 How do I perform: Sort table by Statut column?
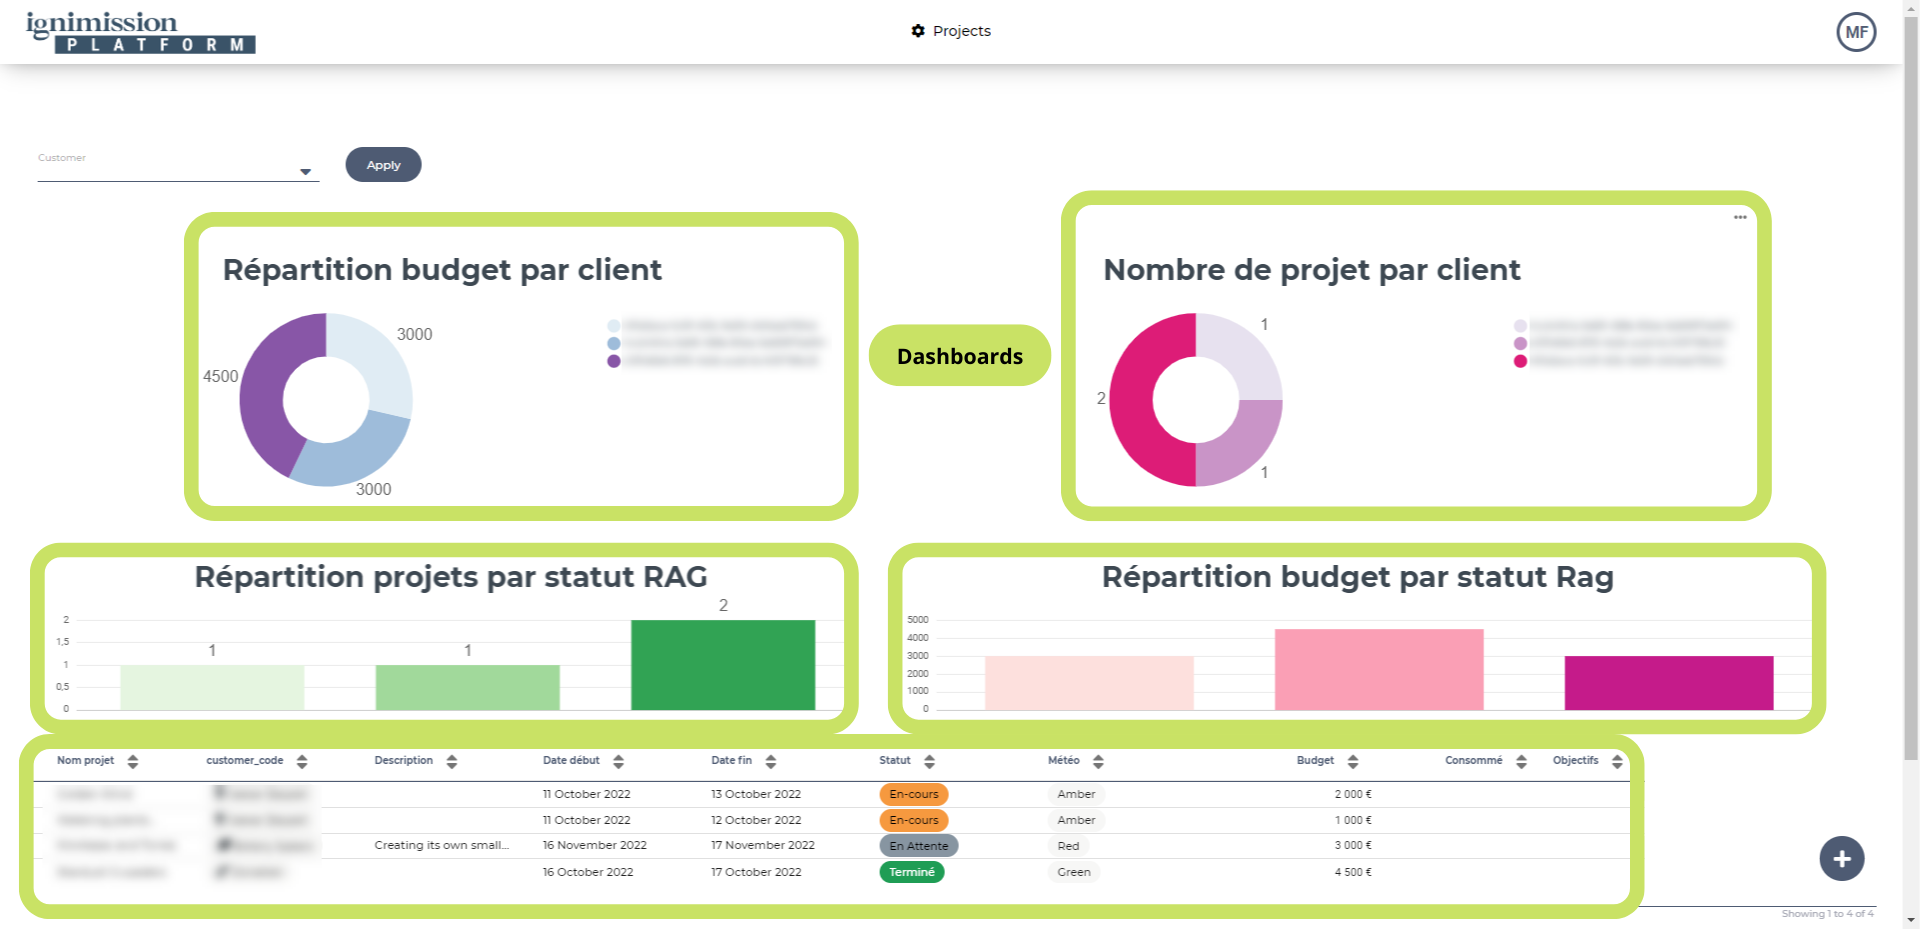point(929,762)
